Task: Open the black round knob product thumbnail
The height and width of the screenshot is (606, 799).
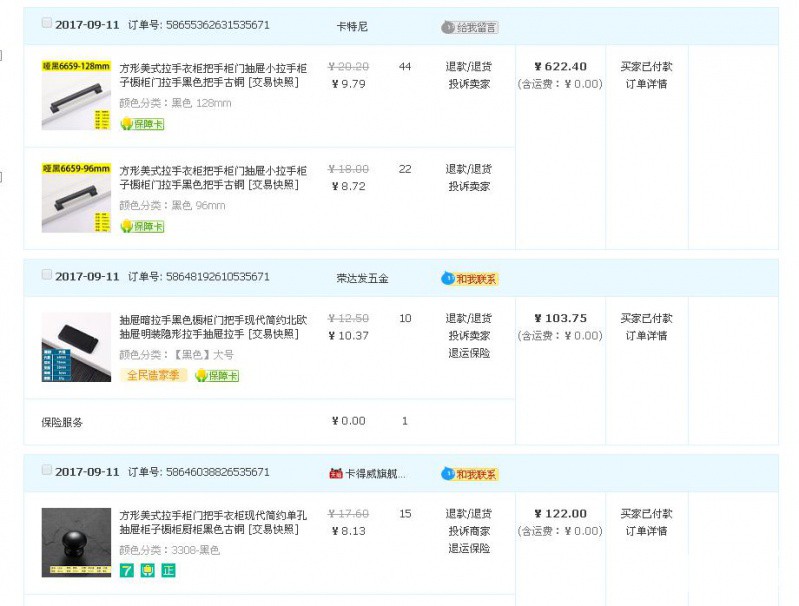Action: [76, 542]
